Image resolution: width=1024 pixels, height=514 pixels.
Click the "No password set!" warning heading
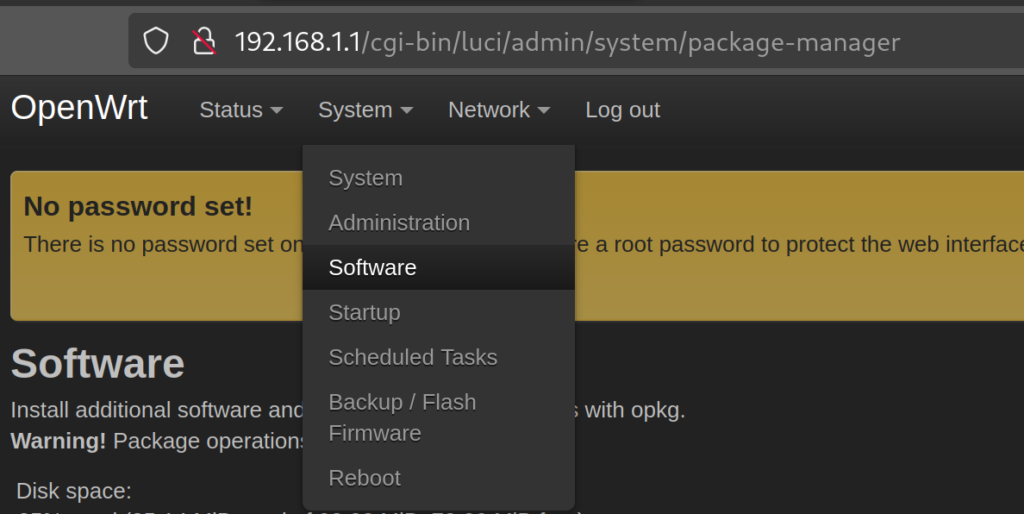click(x=138, y=207)
